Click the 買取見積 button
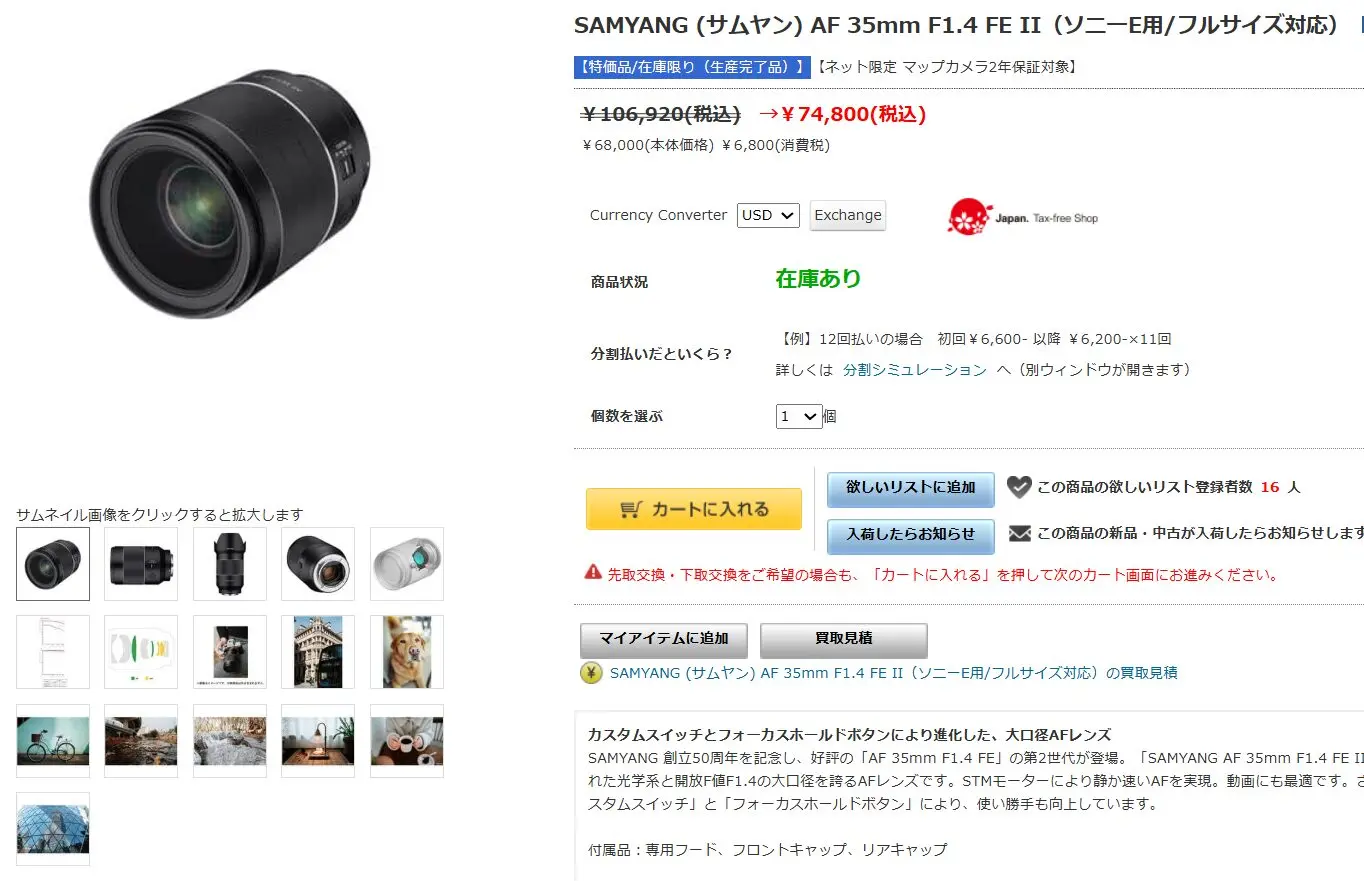 (844, 639)
